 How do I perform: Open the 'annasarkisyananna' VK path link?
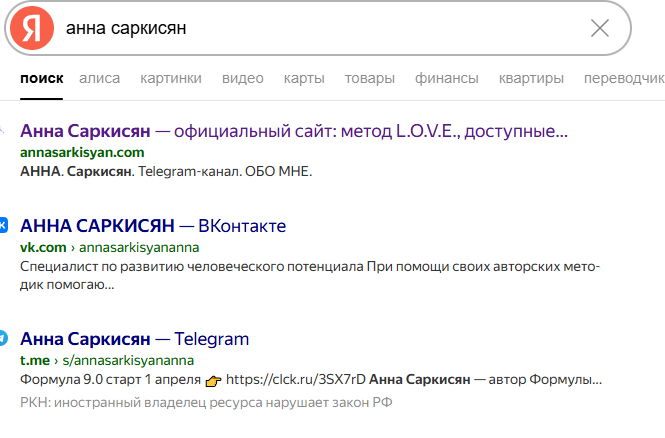[139, 248]
